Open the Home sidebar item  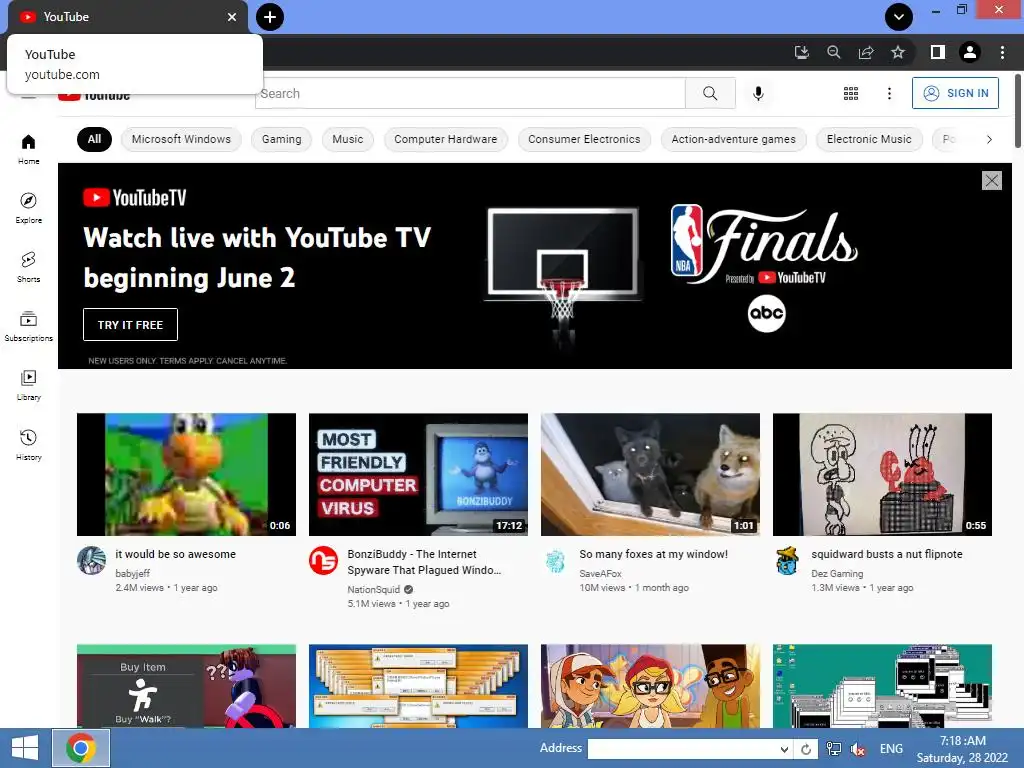pos(28,150)
